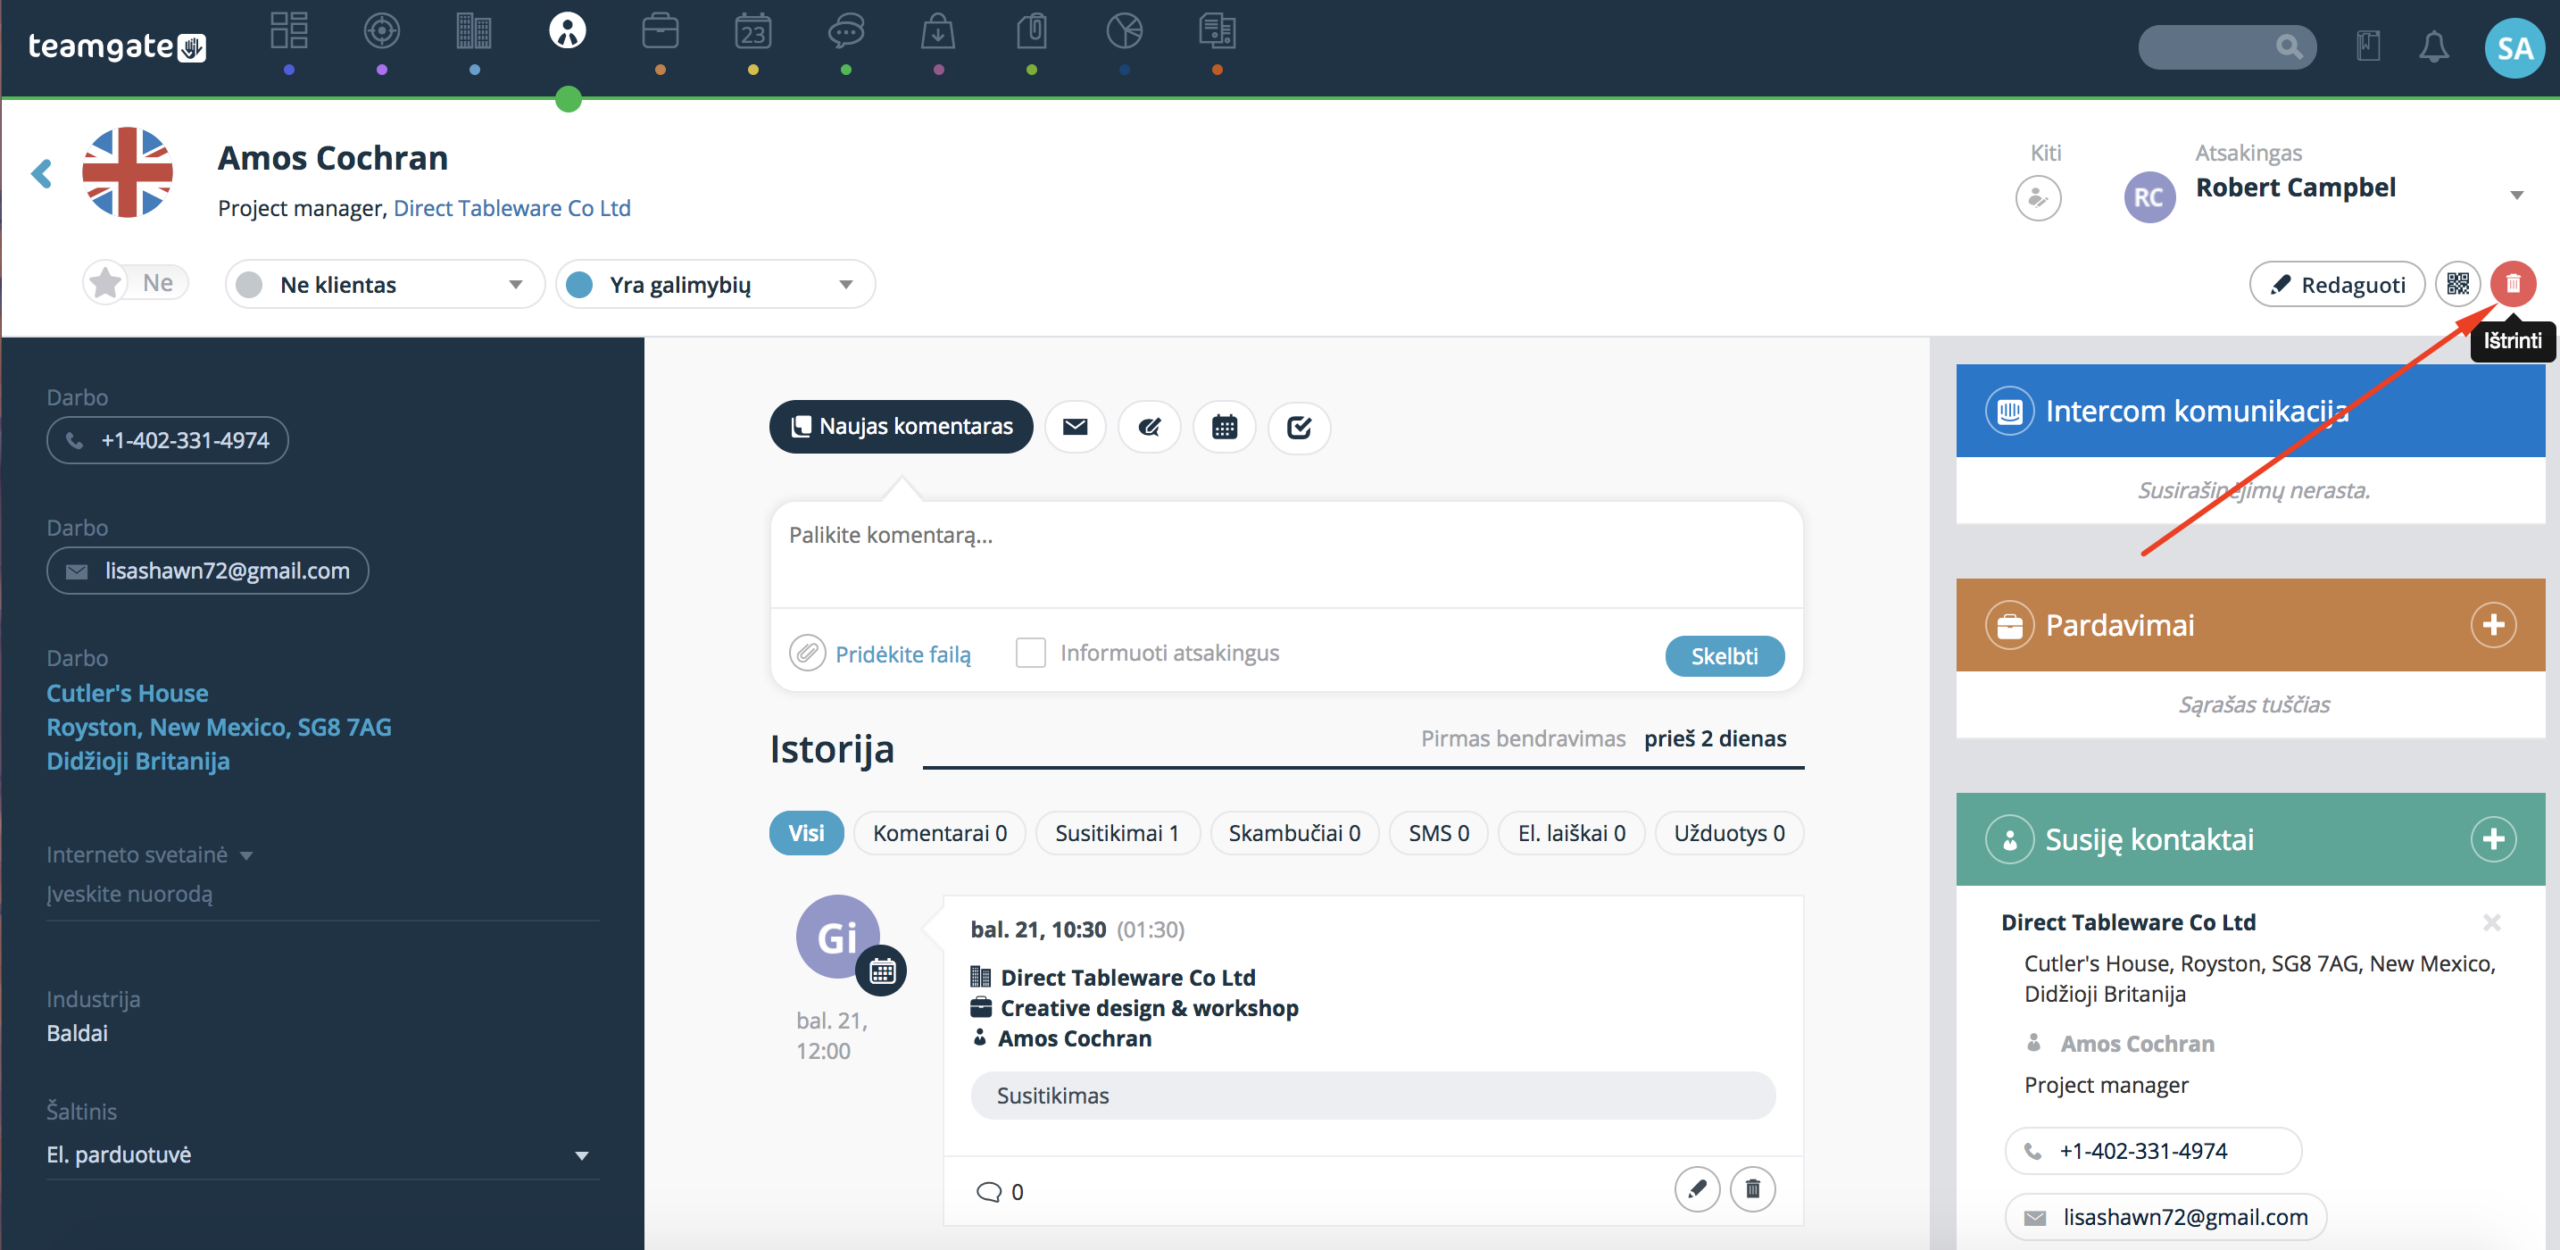Edit the Susitikimas history entry via pencil icon

click(x=1697, y=1189)
